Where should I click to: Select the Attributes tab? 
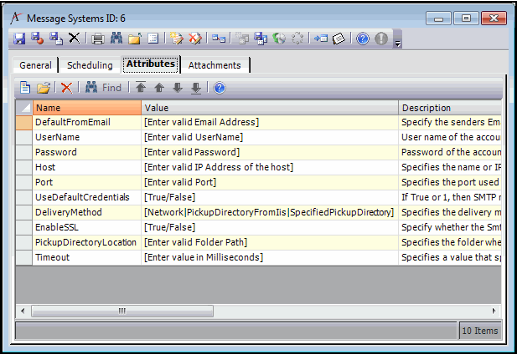point(151,64)
